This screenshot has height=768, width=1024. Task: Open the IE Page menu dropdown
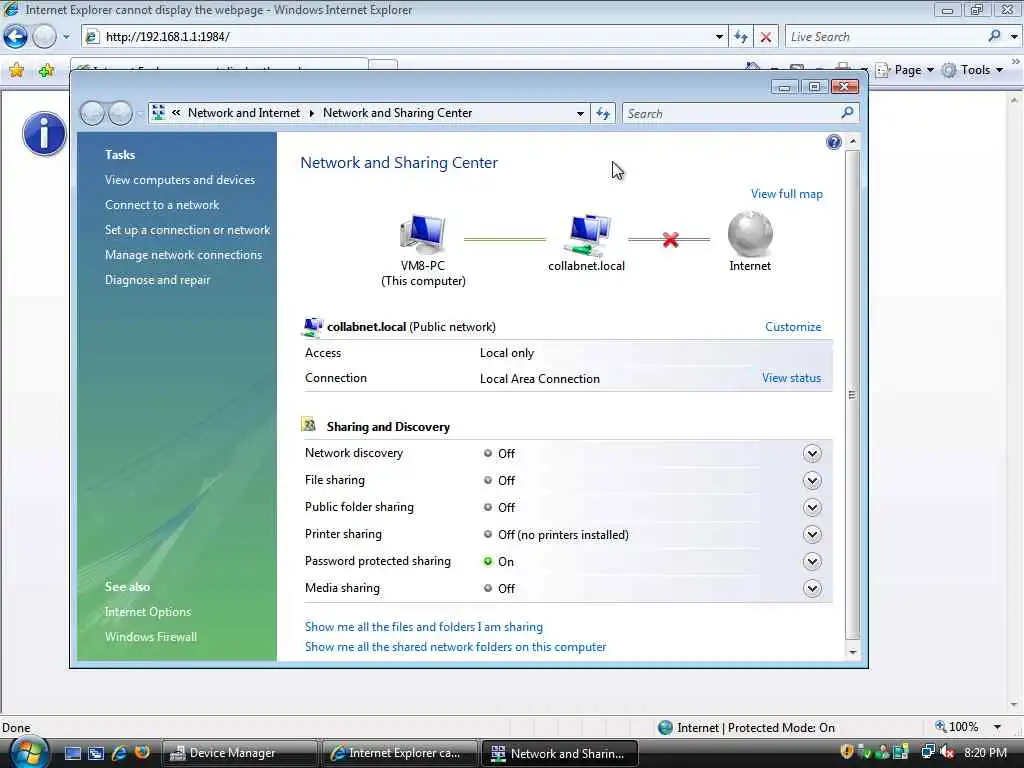click(930, 70)
